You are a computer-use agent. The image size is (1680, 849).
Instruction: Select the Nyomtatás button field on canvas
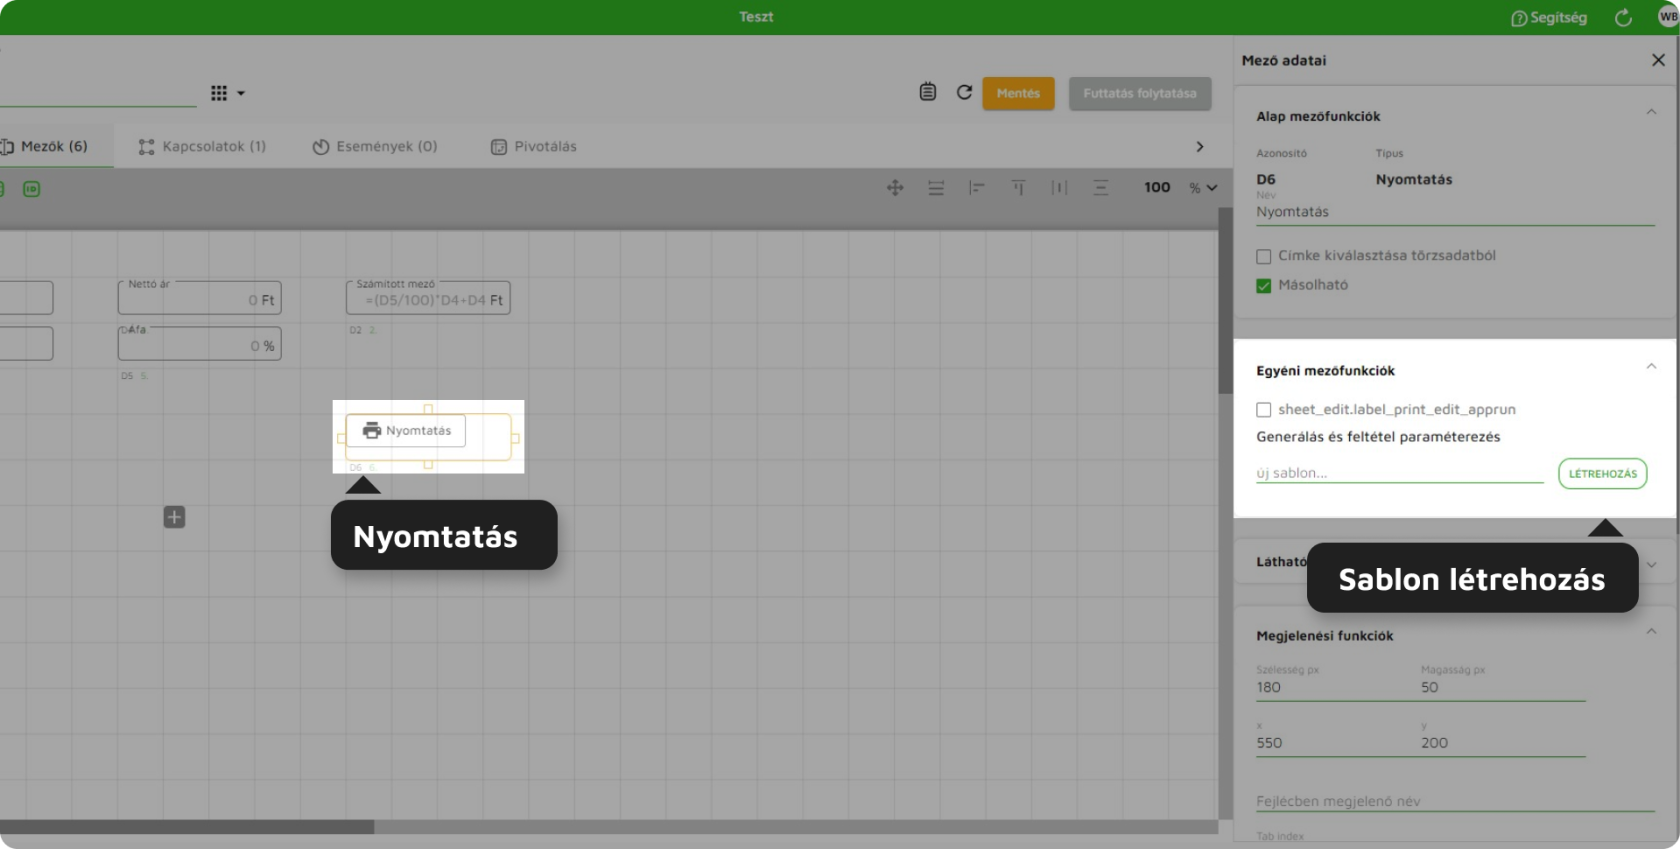tap(406, 430)
